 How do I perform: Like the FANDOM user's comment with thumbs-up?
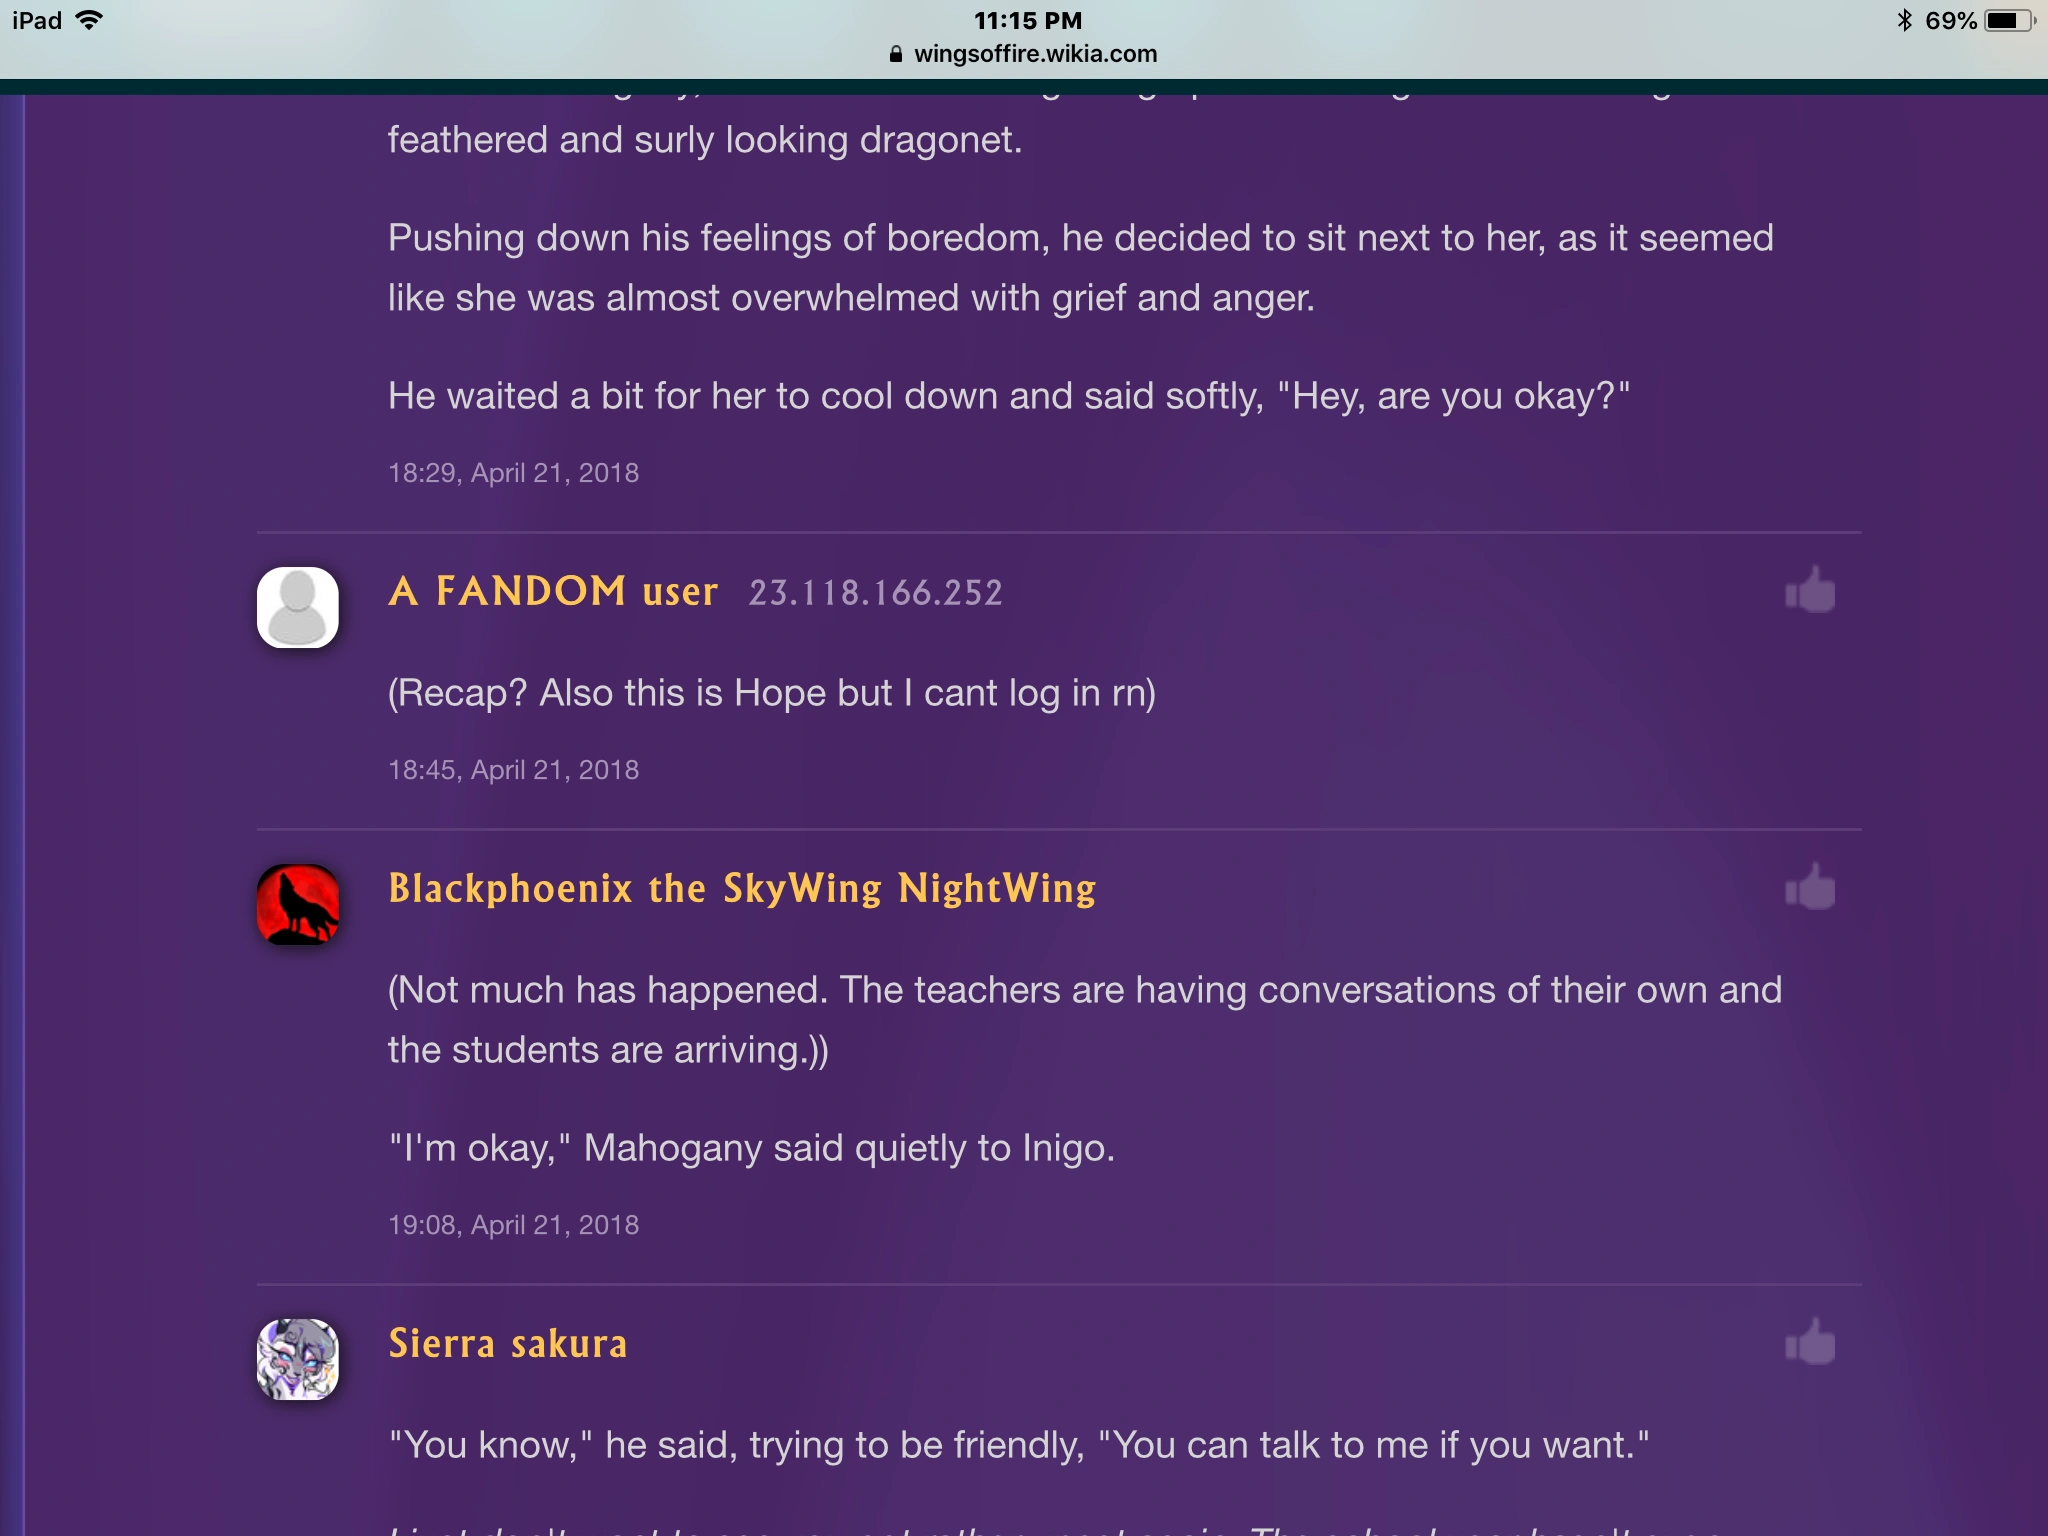tap(1810, 590)
